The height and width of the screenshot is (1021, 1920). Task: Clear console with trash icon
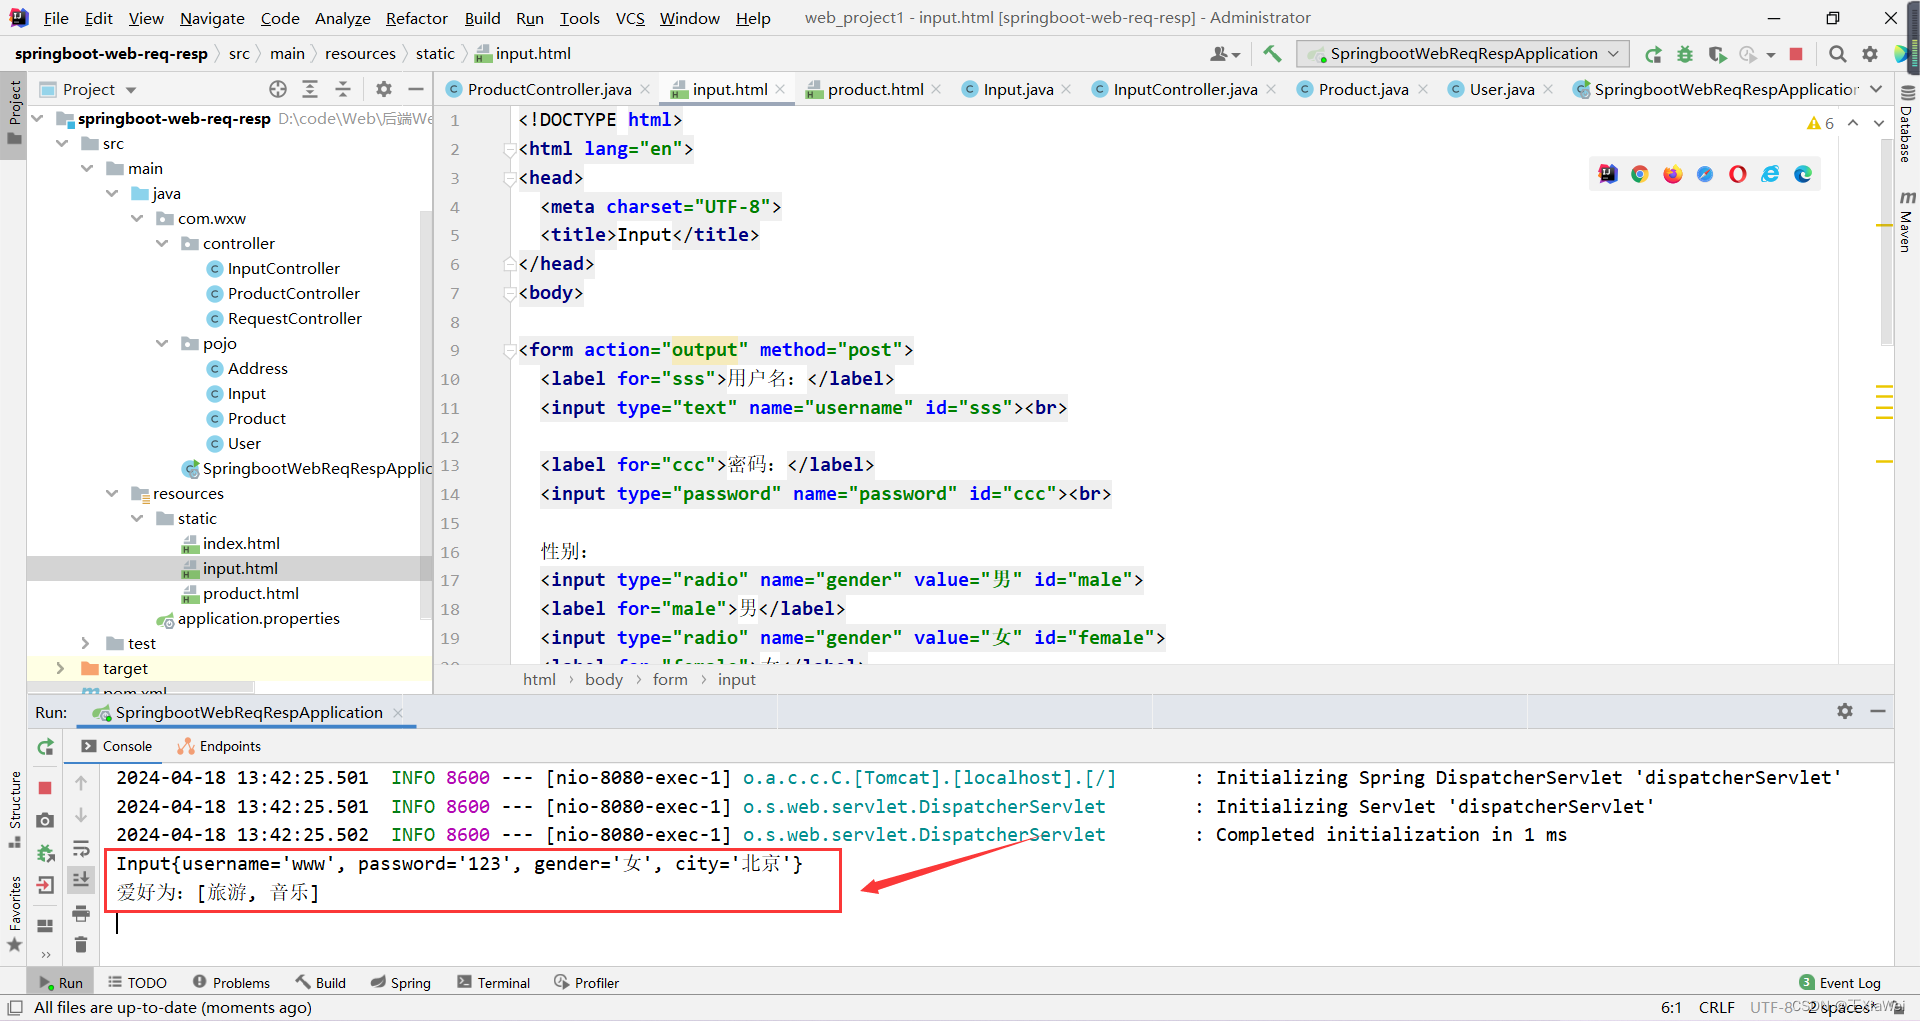point(81,944)
